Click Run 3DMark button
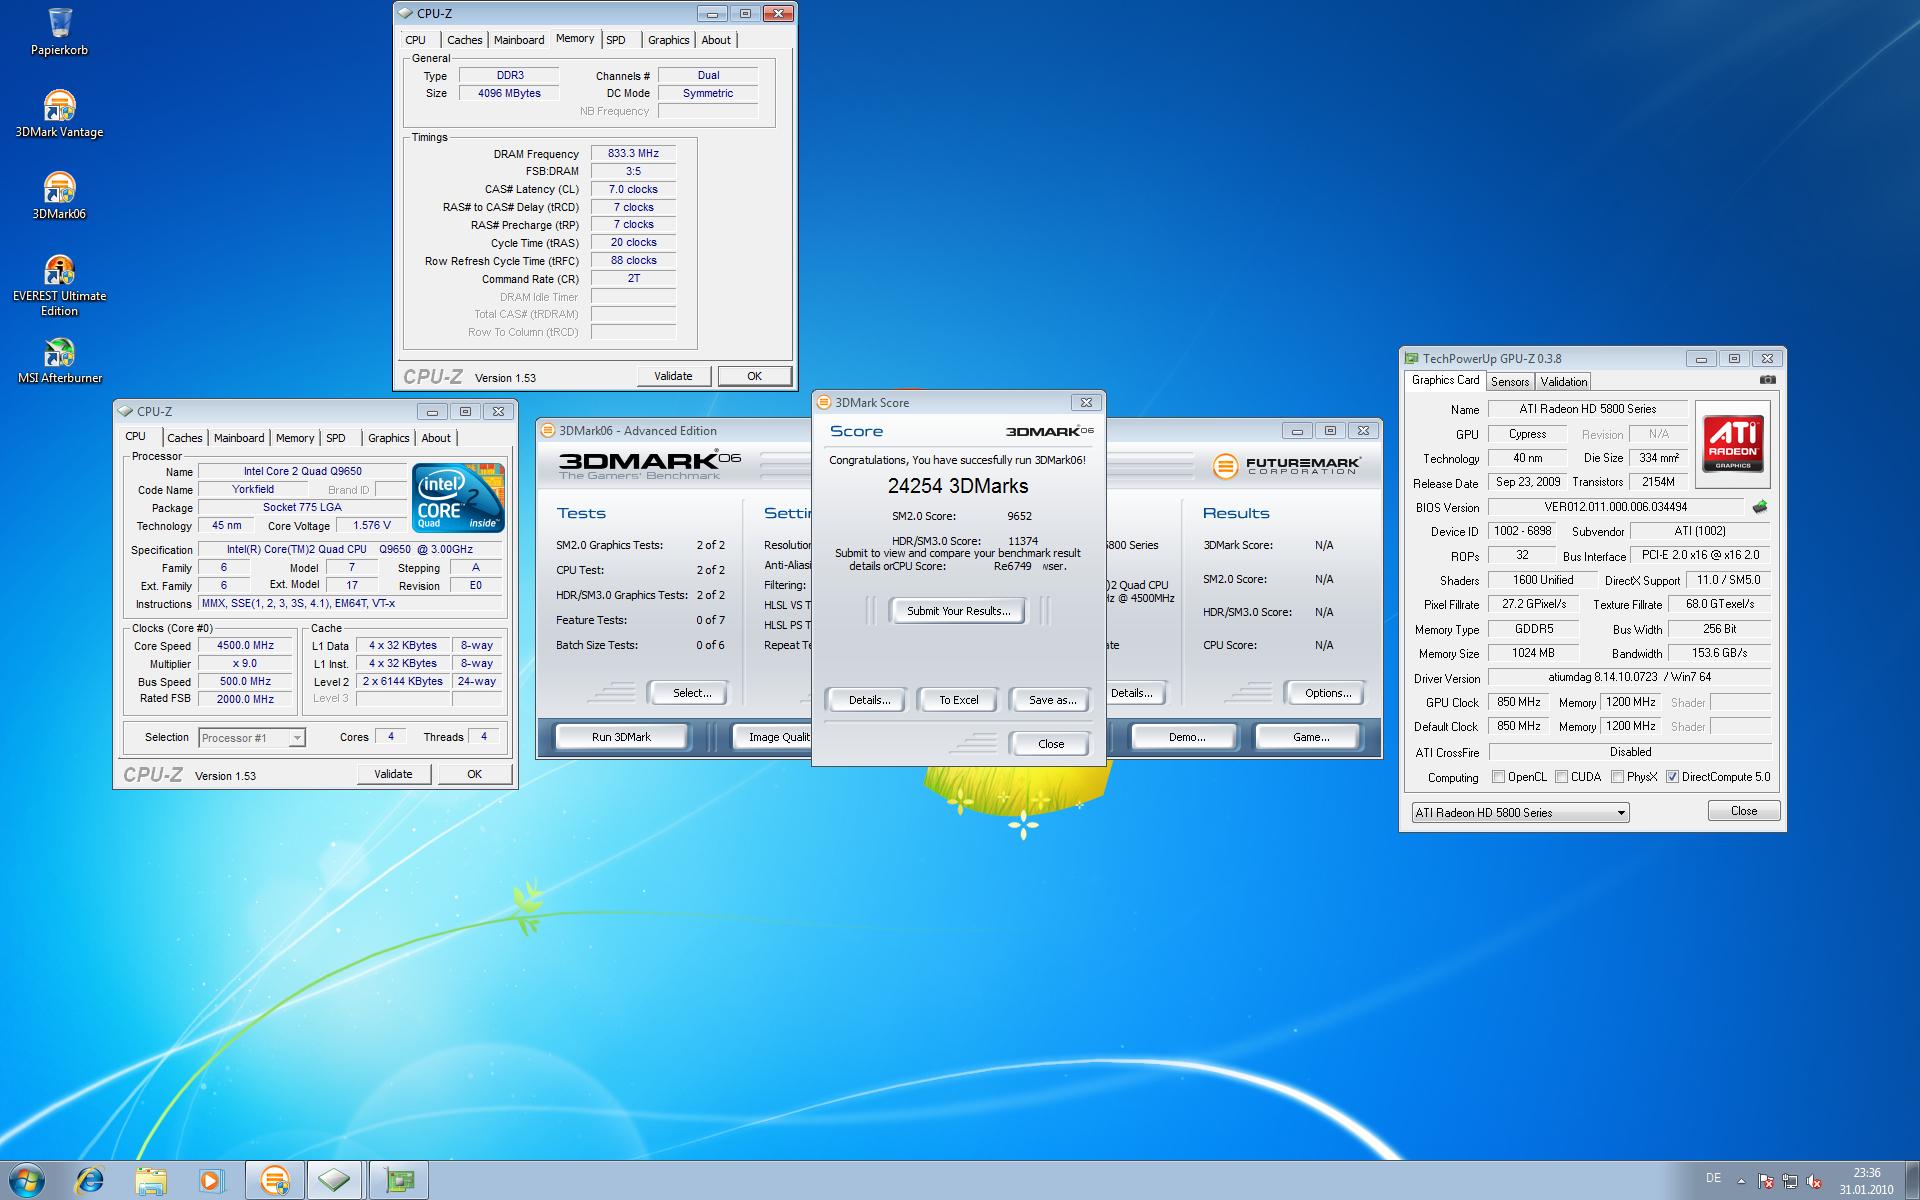 621,737
